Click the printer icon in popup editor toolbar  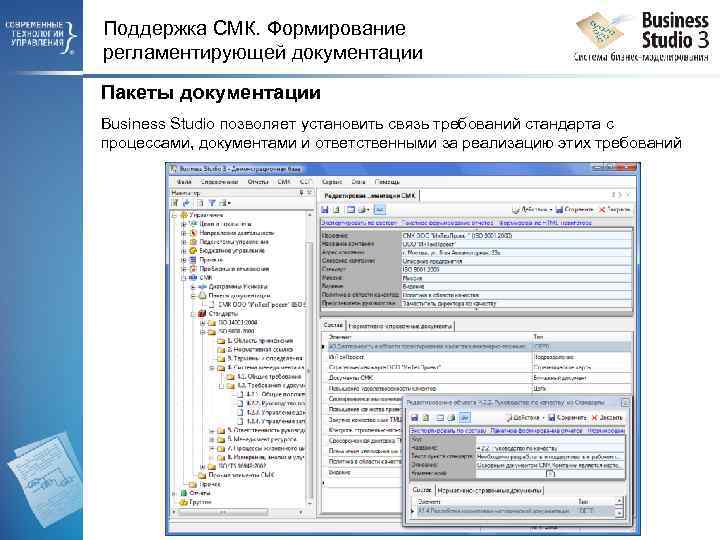pos(451,418)
